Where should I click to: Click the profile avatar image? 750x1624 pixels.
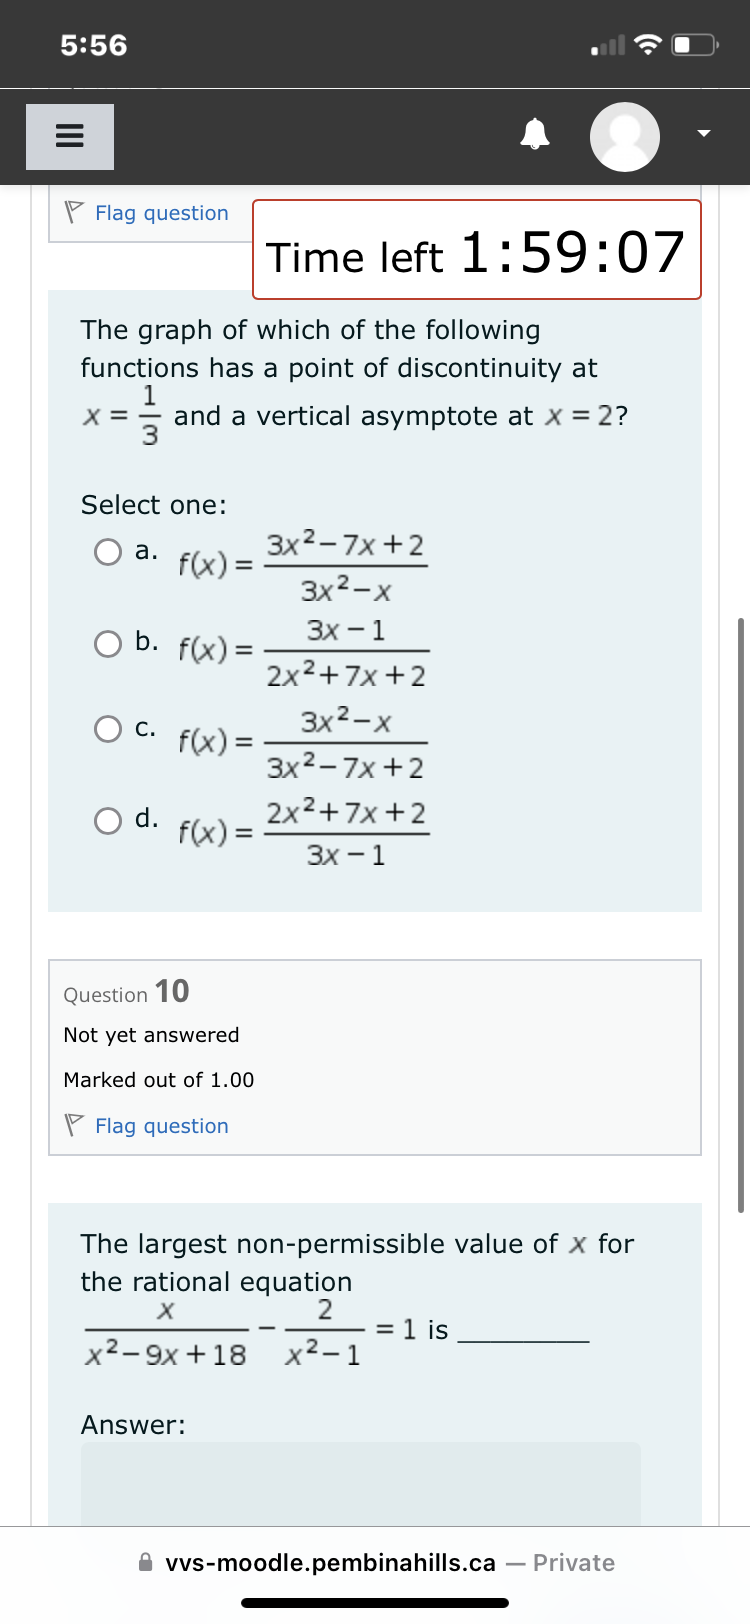624,135
